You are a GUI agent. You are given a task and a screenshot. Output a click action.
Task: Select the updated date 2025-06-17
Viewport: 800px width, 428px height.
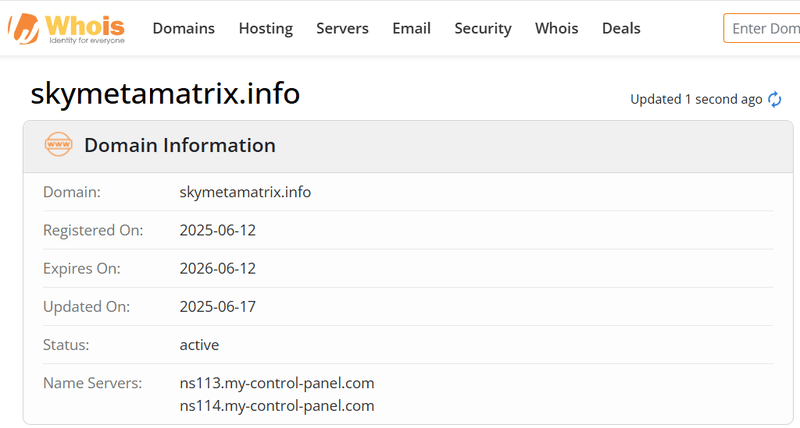click(217, 307)
